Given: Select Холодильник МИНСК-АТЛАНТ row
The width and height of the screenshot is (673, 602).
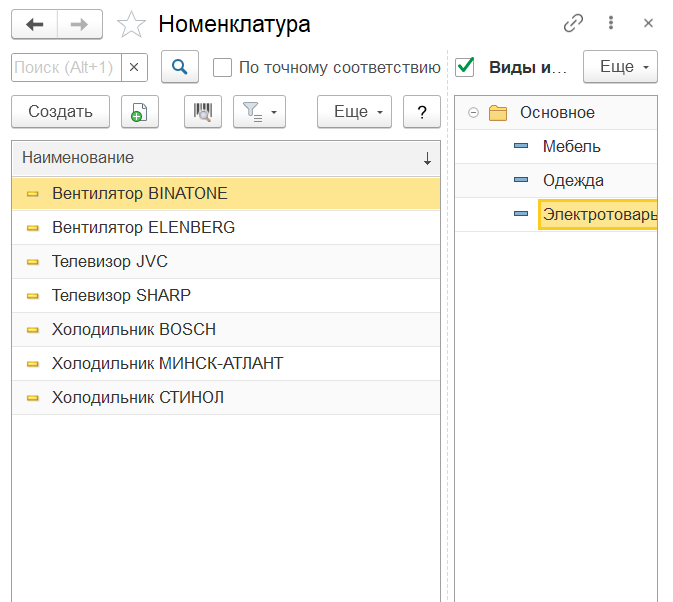Looking at the screenshot, I should click(226, 363).
